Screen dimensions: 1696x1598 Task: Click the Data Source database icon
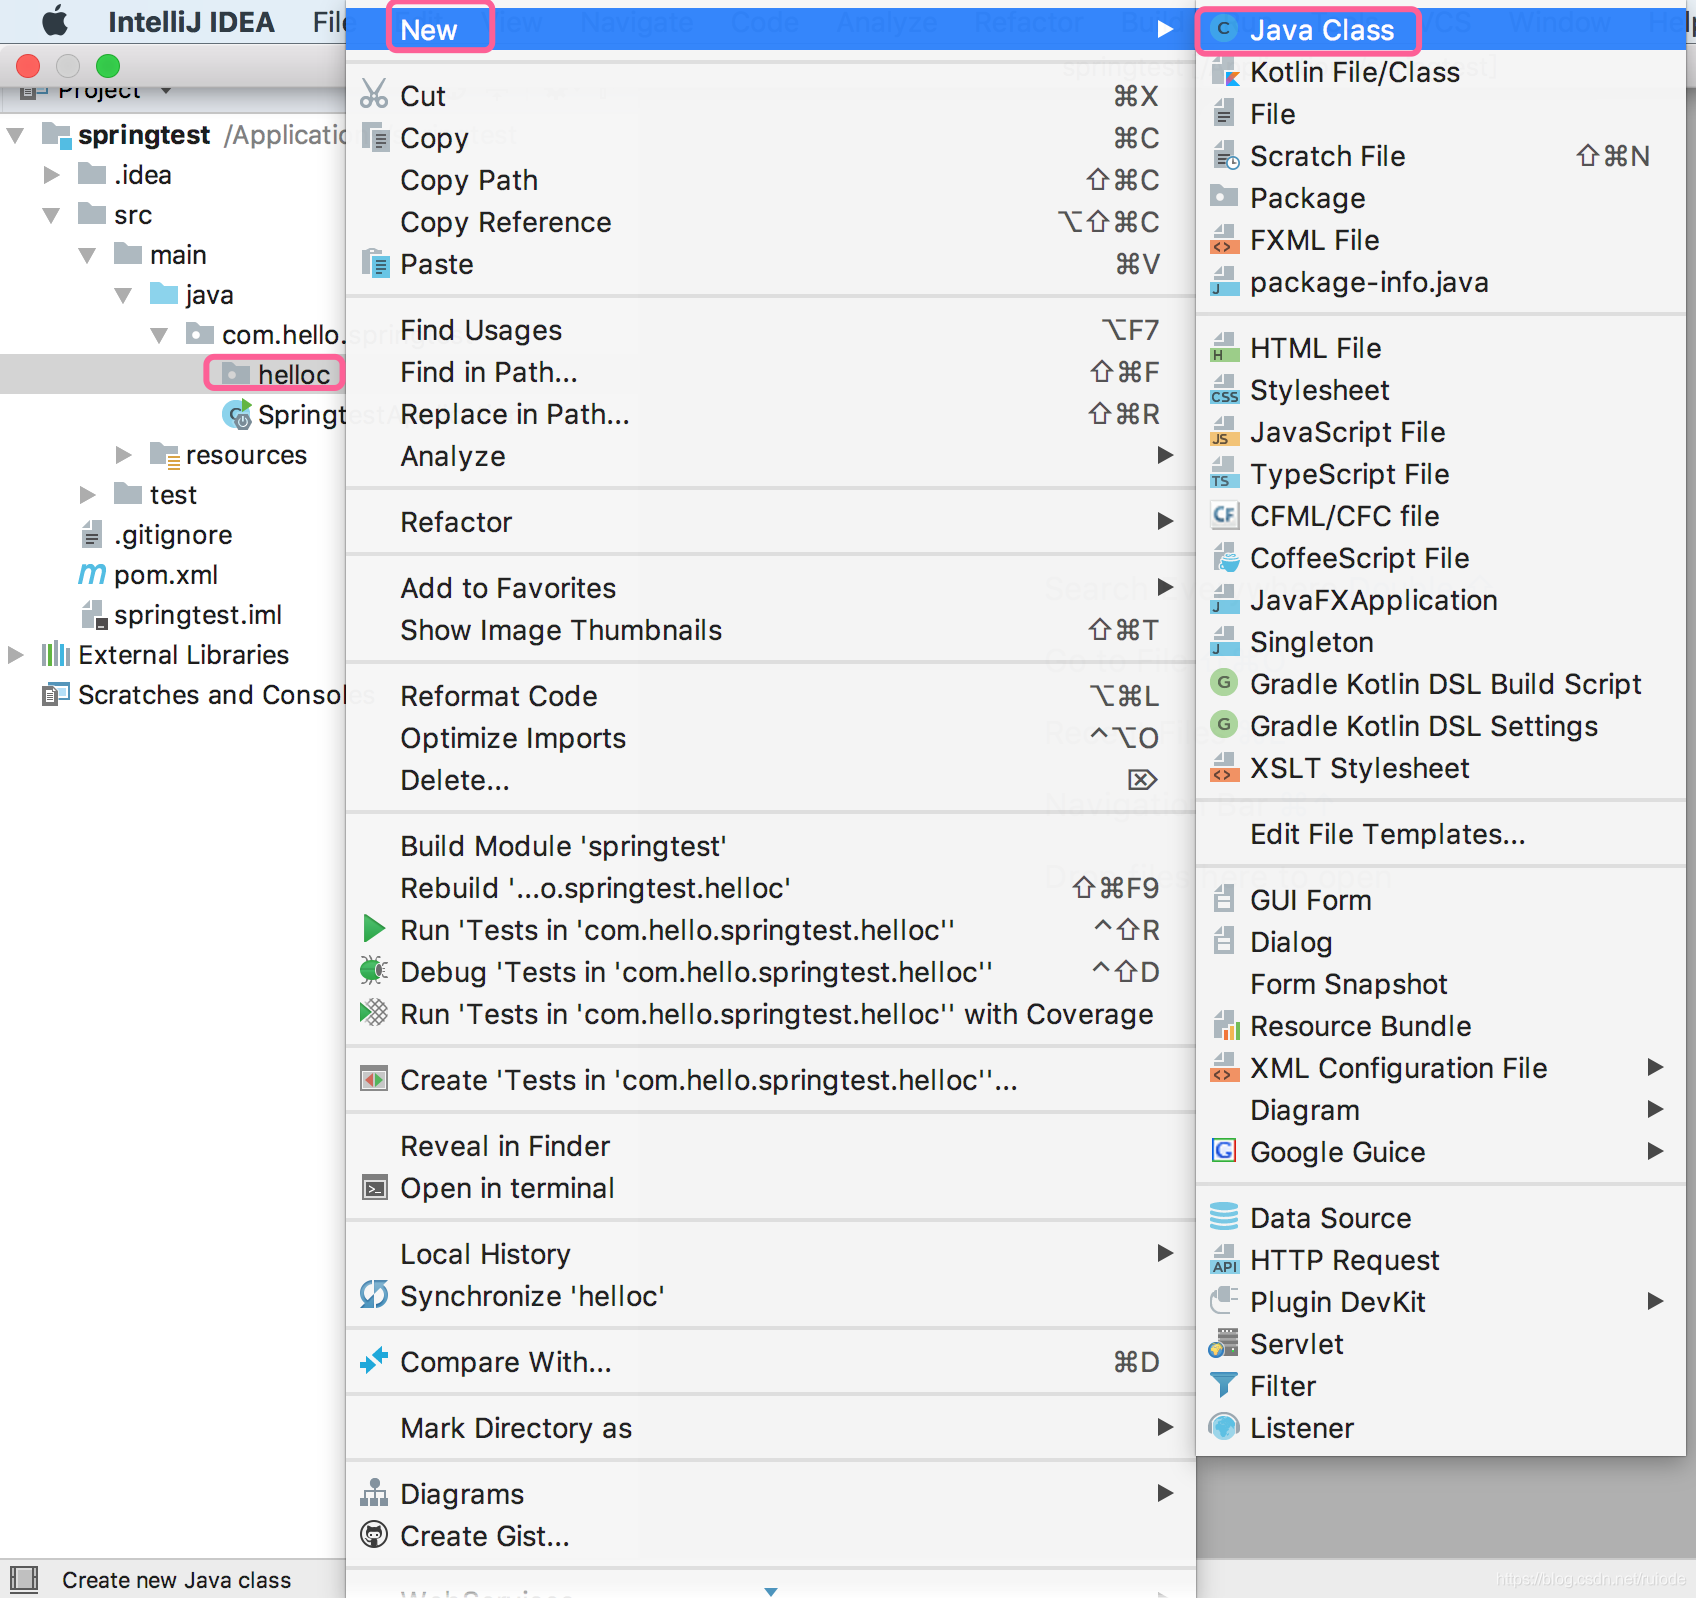pyautogui.click(x=1224, y=1216)
